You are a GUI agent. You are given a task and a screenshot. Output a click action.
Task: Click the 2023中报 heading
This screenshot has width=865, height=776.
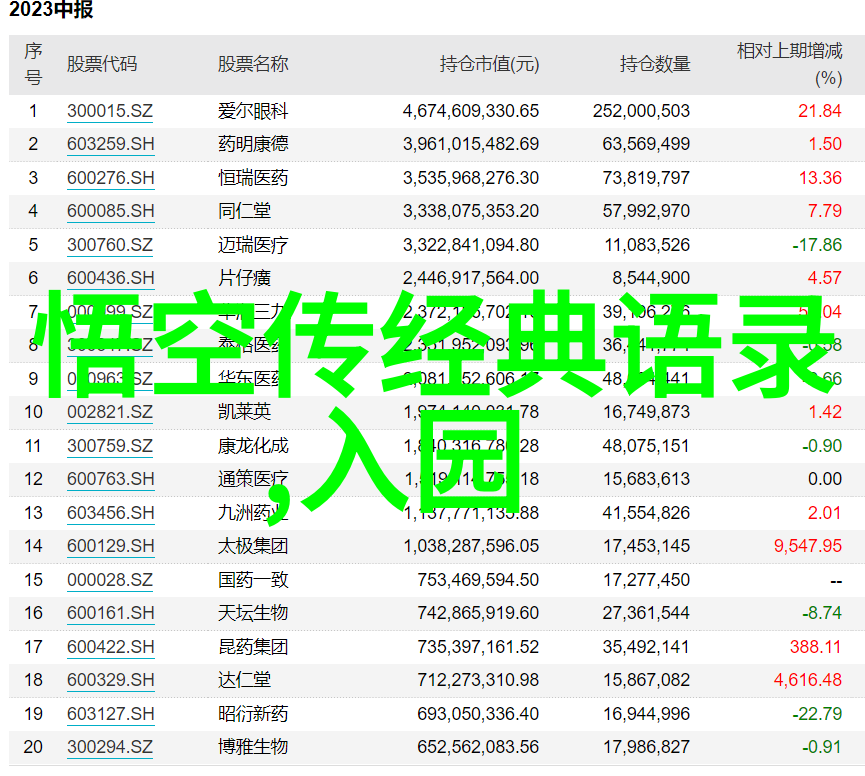coord(51,9)
